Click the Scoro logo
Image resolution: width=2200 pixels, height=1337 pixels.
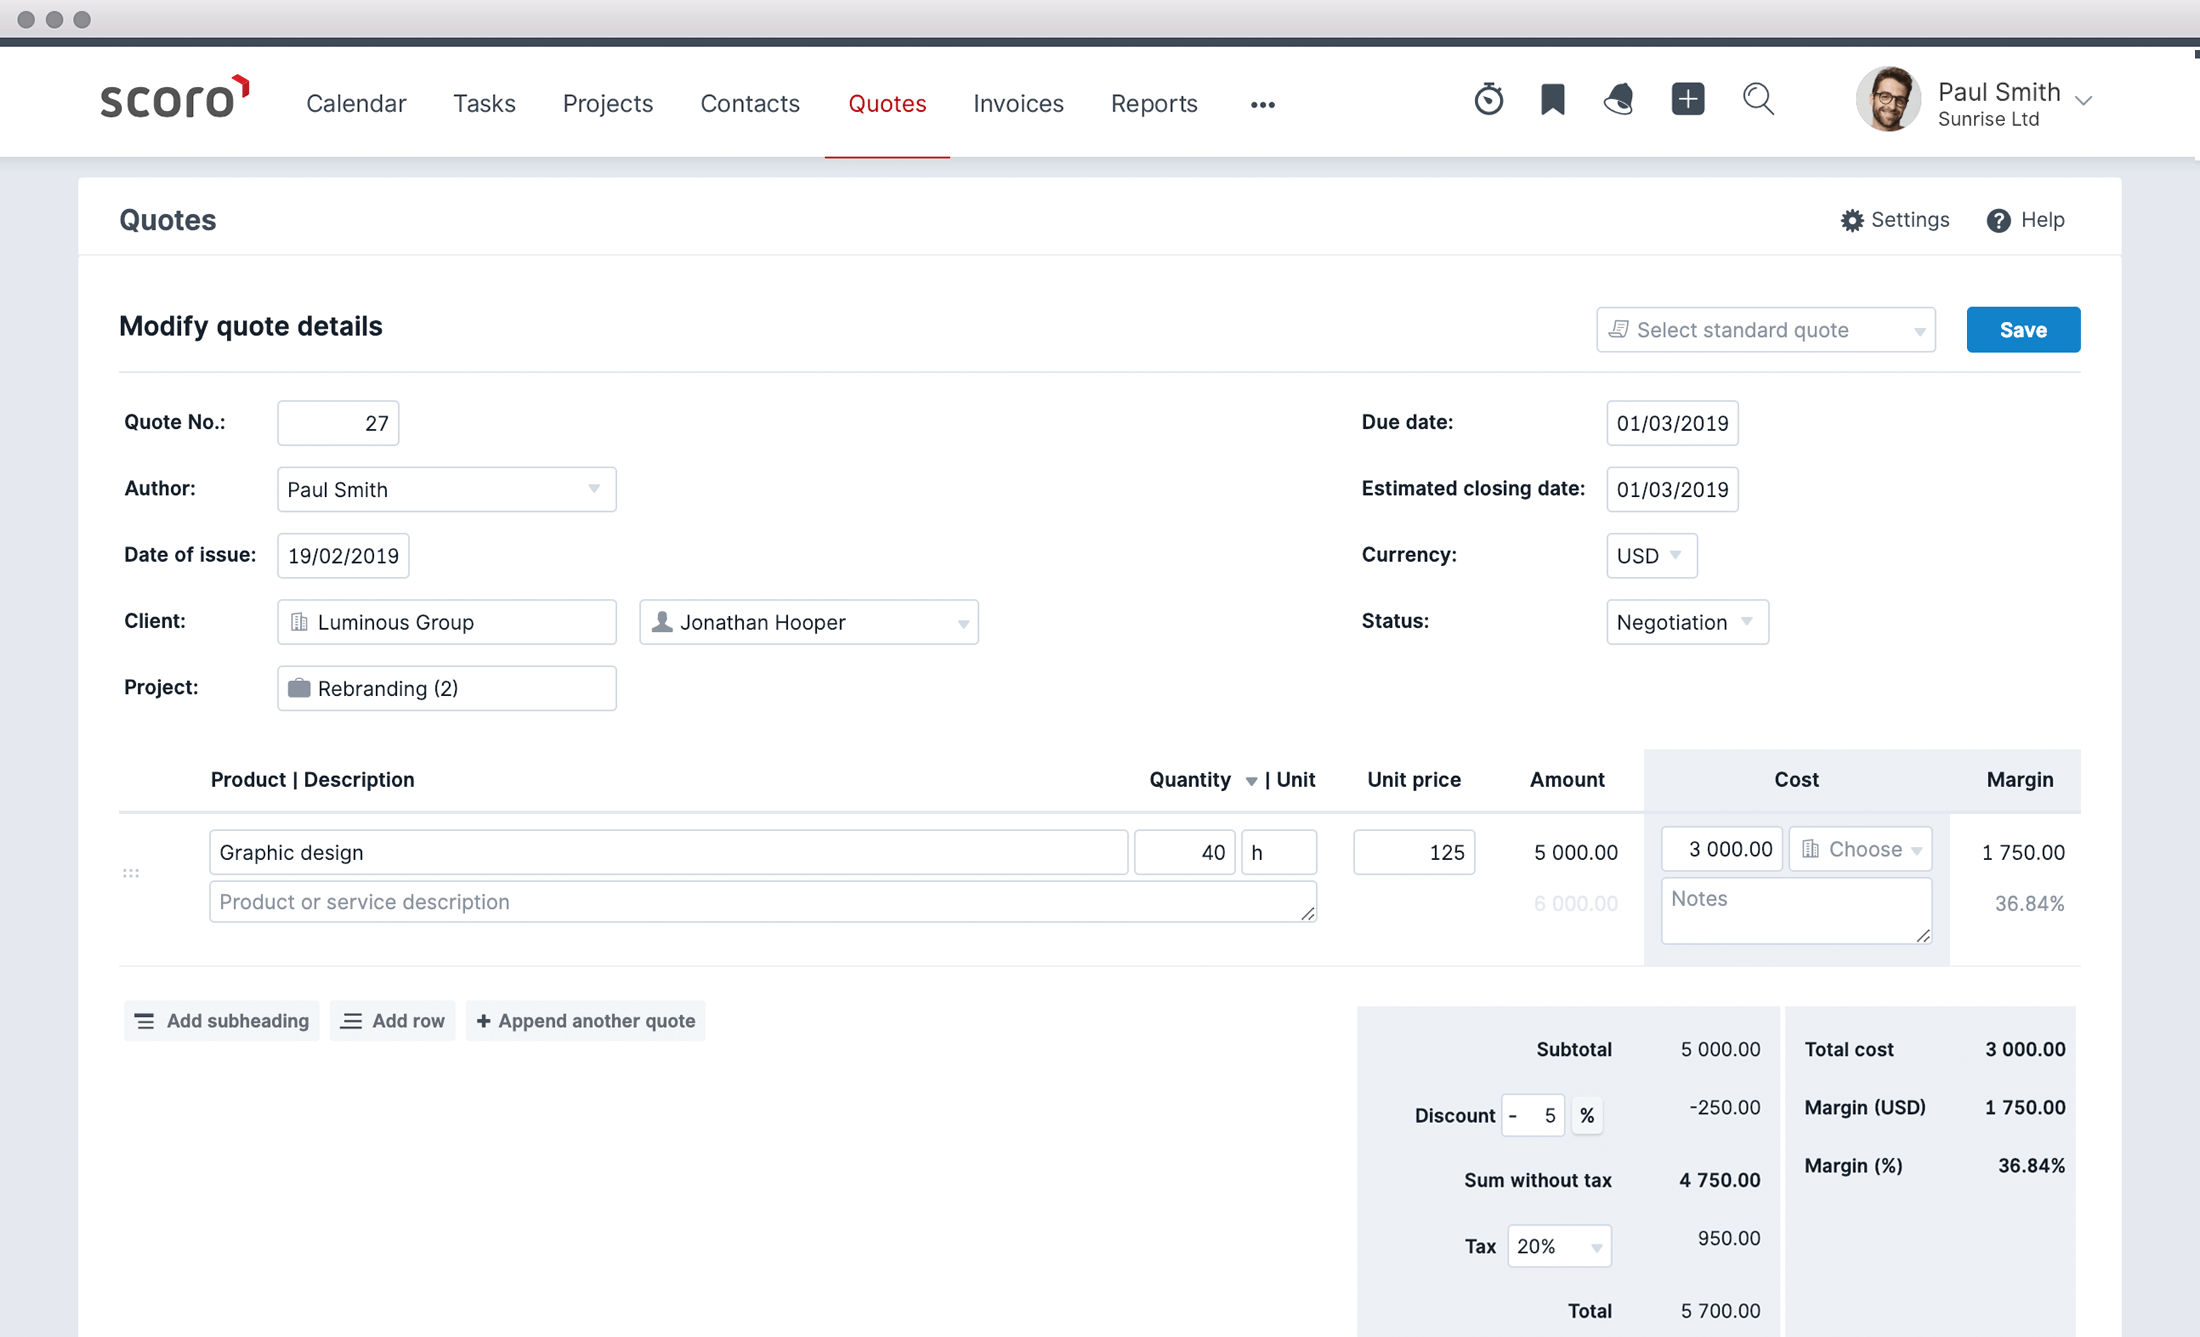(175, 99)
